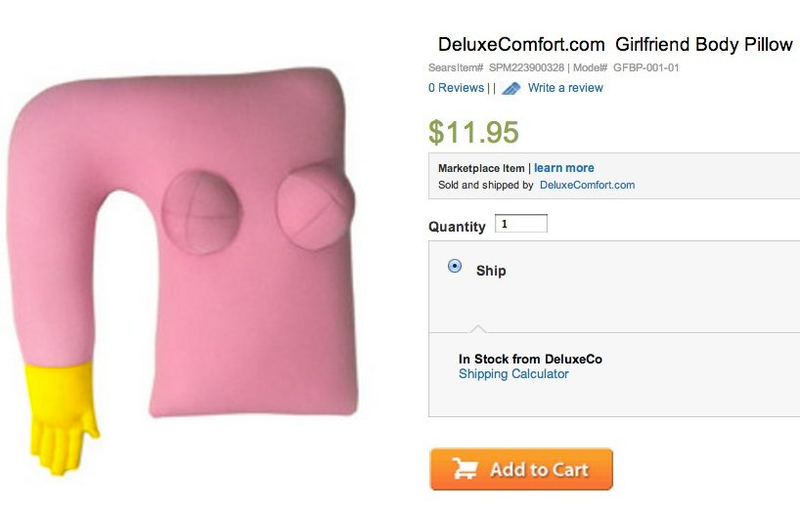
Task: Click the pink body pillow product image
Action: (181, 270)
